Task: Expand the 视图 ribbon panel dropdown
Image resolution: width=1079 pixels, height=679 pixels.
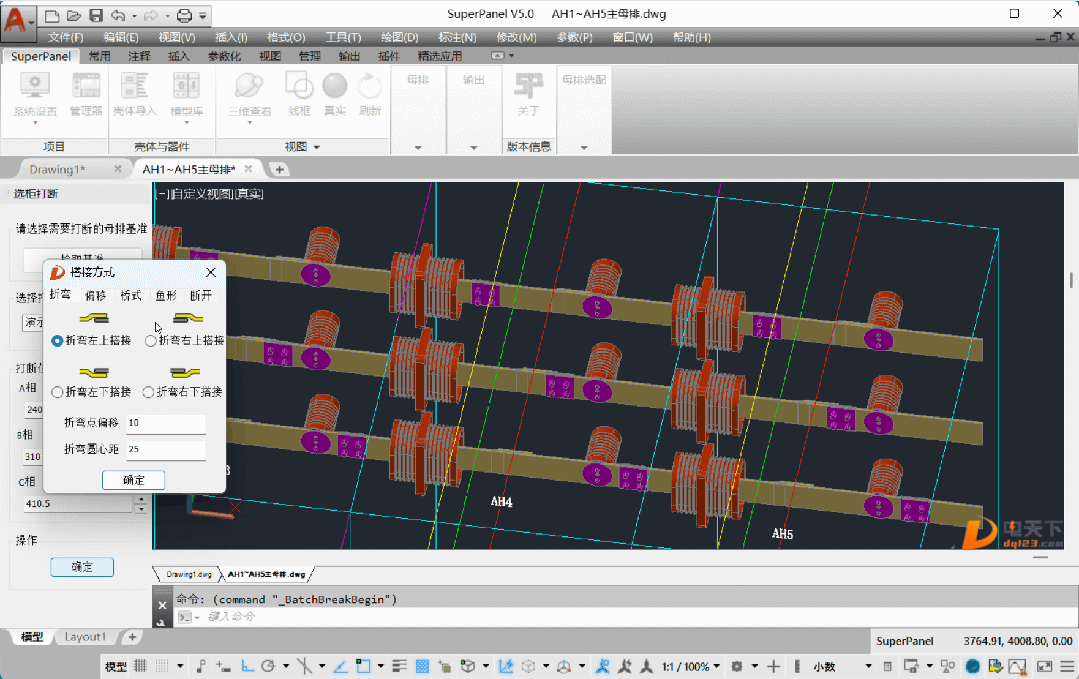Action: pos(316,147)
